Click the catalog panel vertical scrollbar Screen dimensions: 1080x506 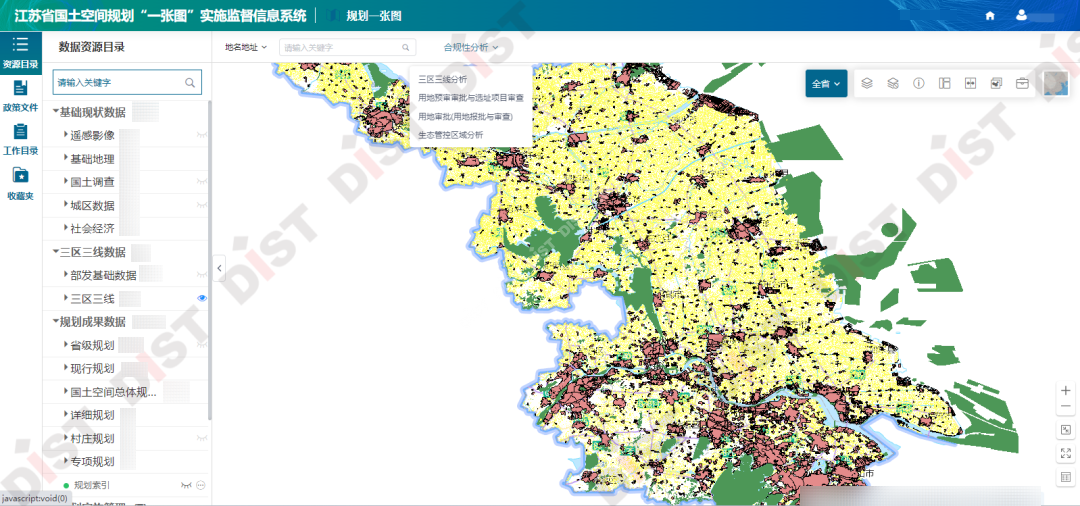(x=209, y=262)
